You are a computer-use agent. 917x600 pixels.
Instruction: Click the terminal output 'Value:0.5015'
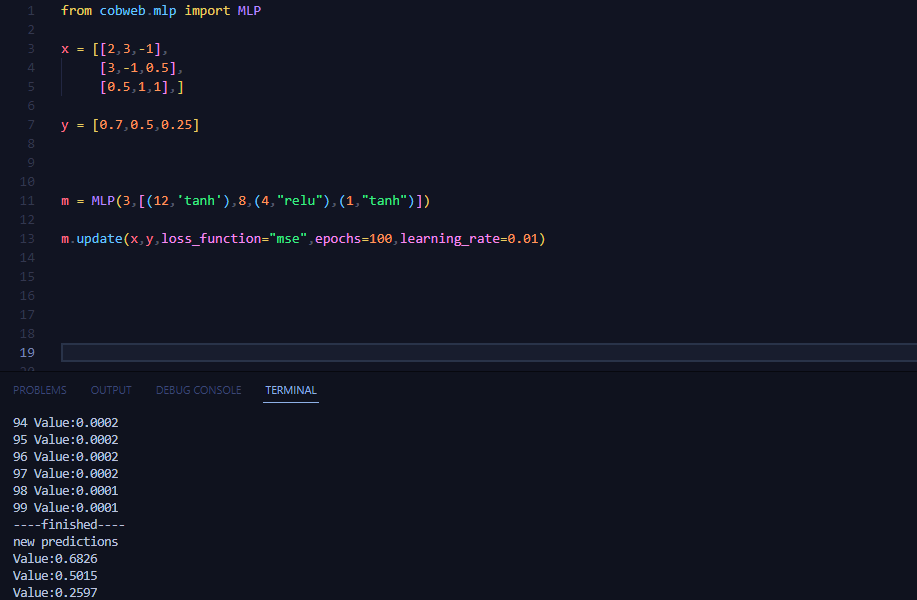[x=55, y=575]
